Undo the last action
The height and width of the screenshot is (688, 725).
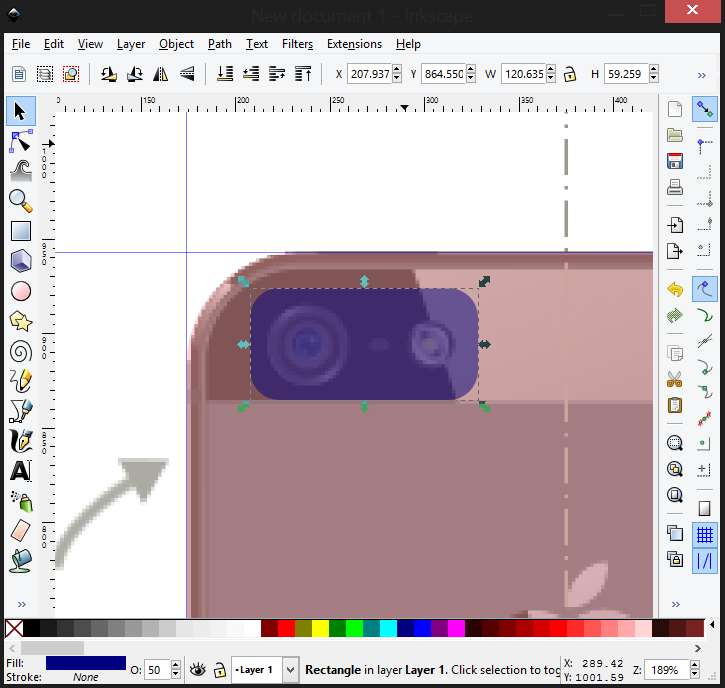coord(675,290)
